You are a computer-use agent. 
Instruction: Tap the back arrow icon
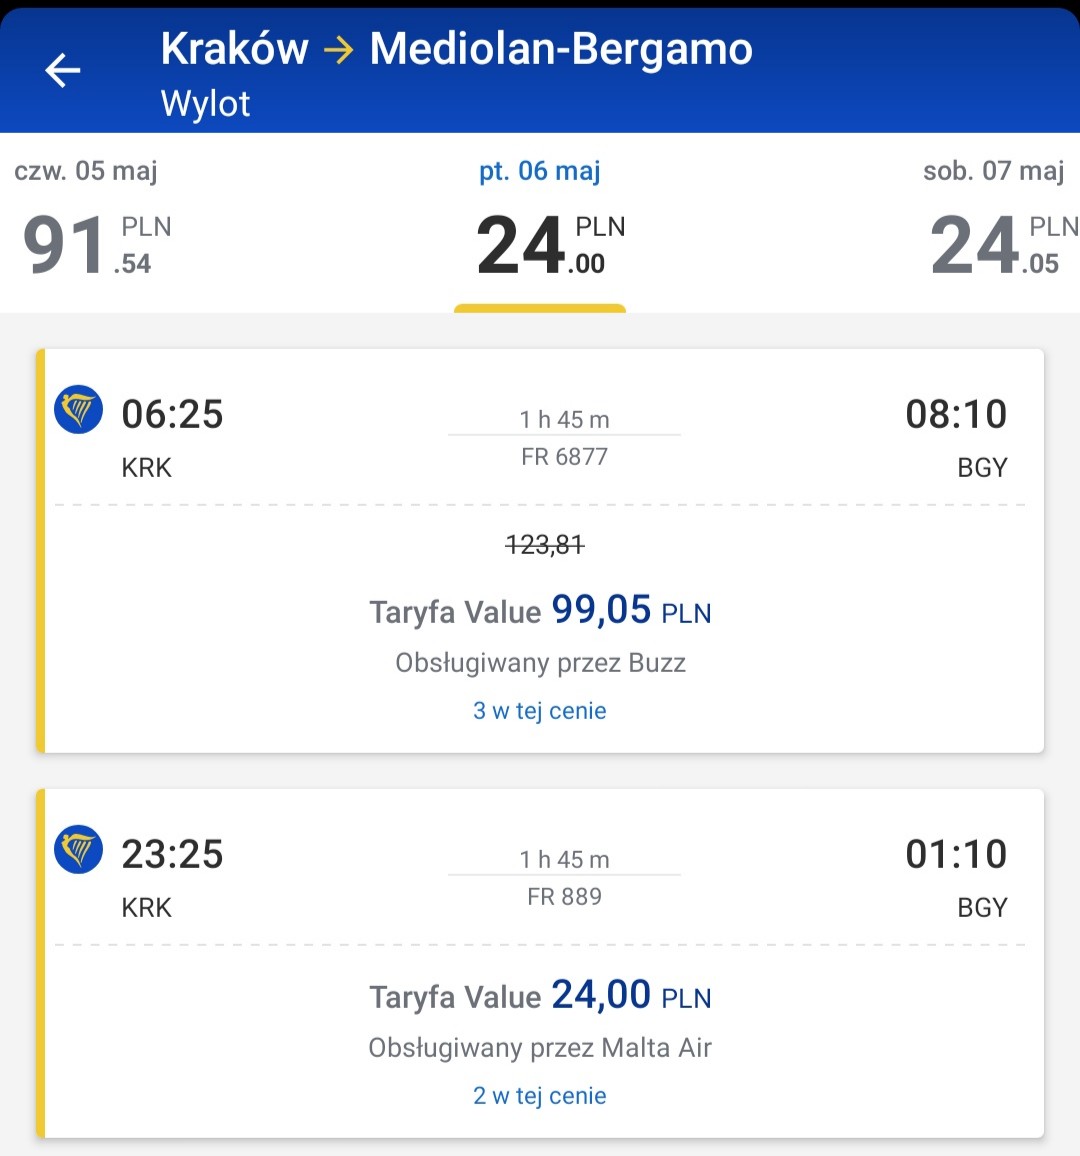click(63, 71)
